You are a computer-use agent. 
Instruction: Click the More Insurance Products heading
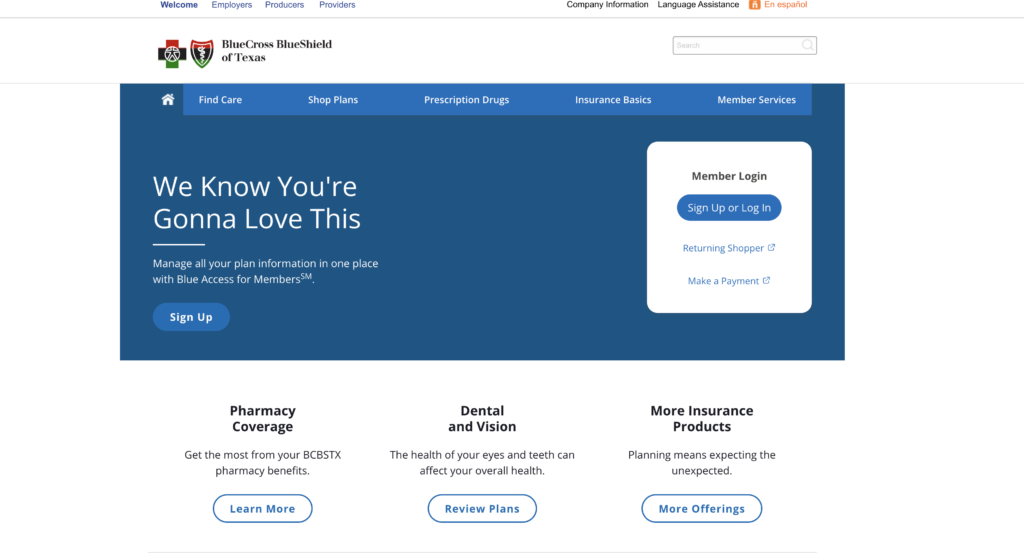pyautogui.click(x=701, y=418)
